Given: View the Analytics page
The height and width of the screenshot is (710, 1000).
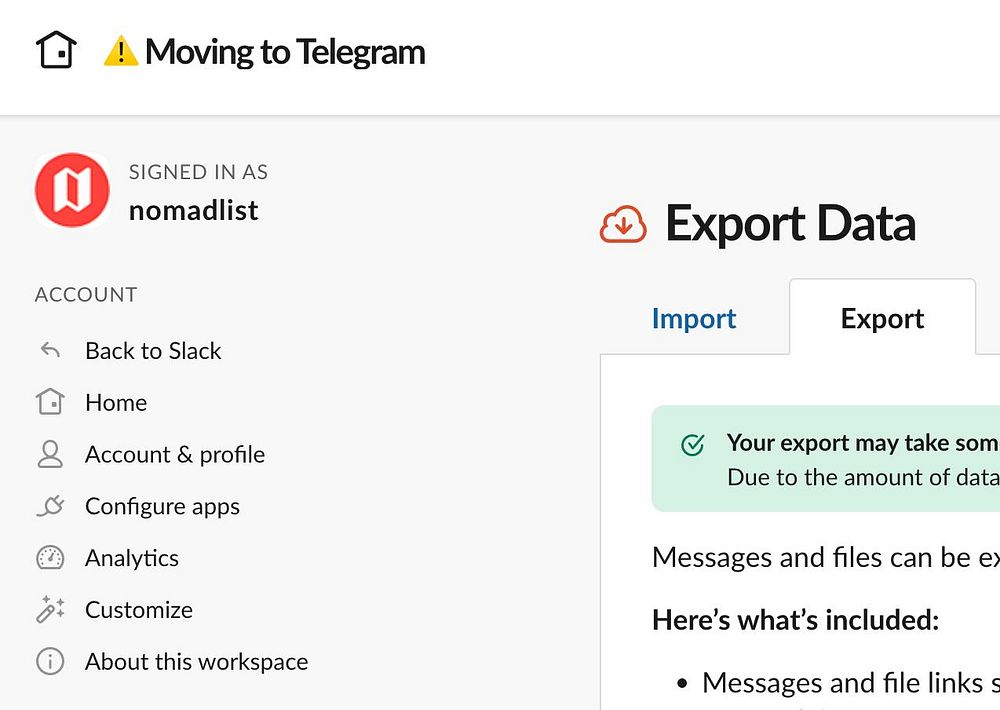Looking at the screenshot, I should (x=132, y=558).
